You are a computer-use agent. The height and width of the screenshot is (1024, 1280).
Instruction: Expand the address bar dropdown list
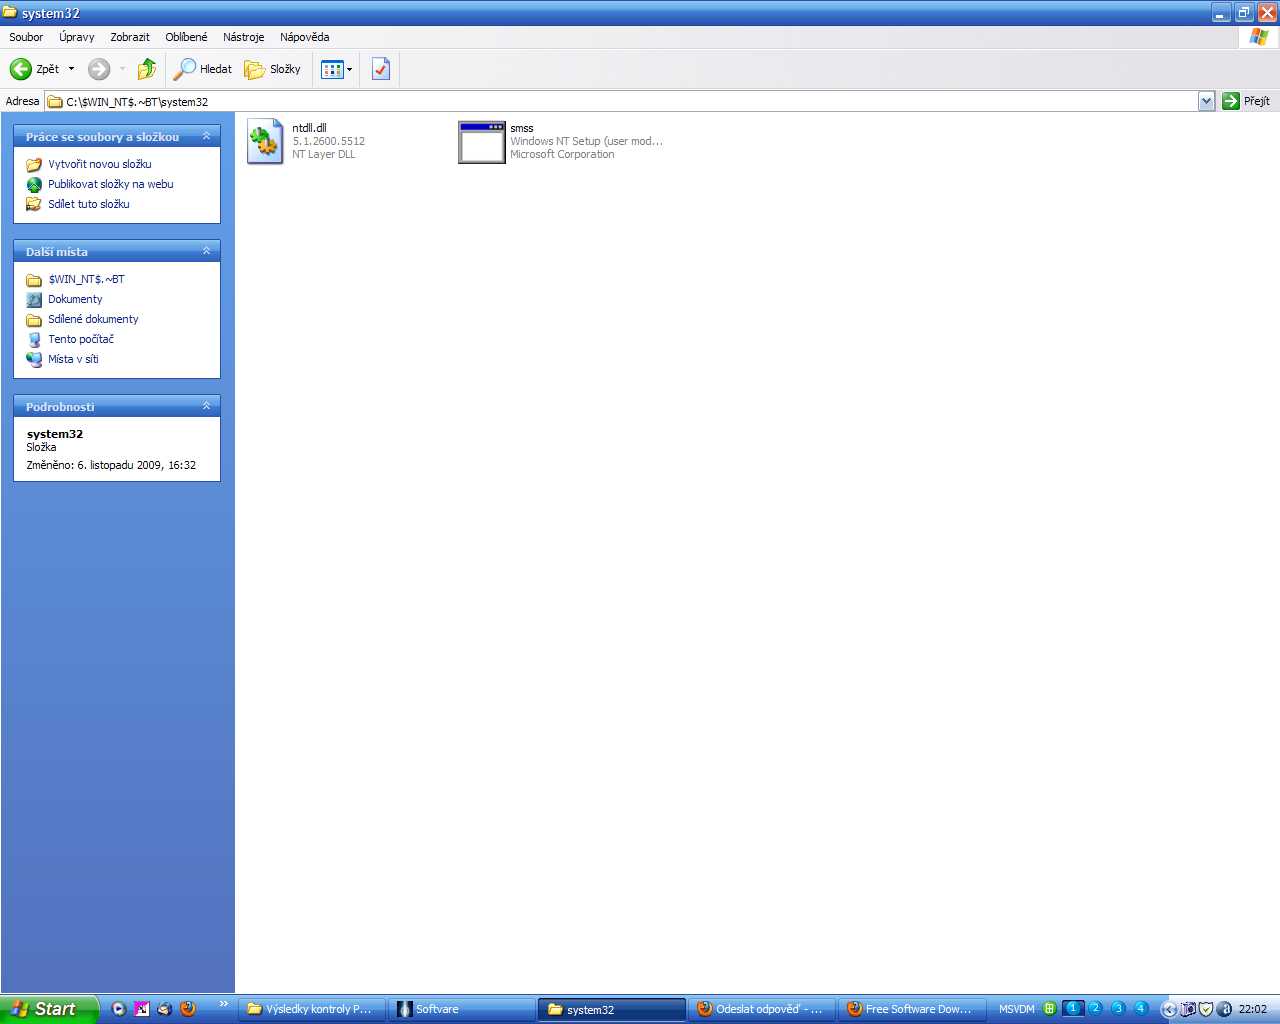[1206, 101]
